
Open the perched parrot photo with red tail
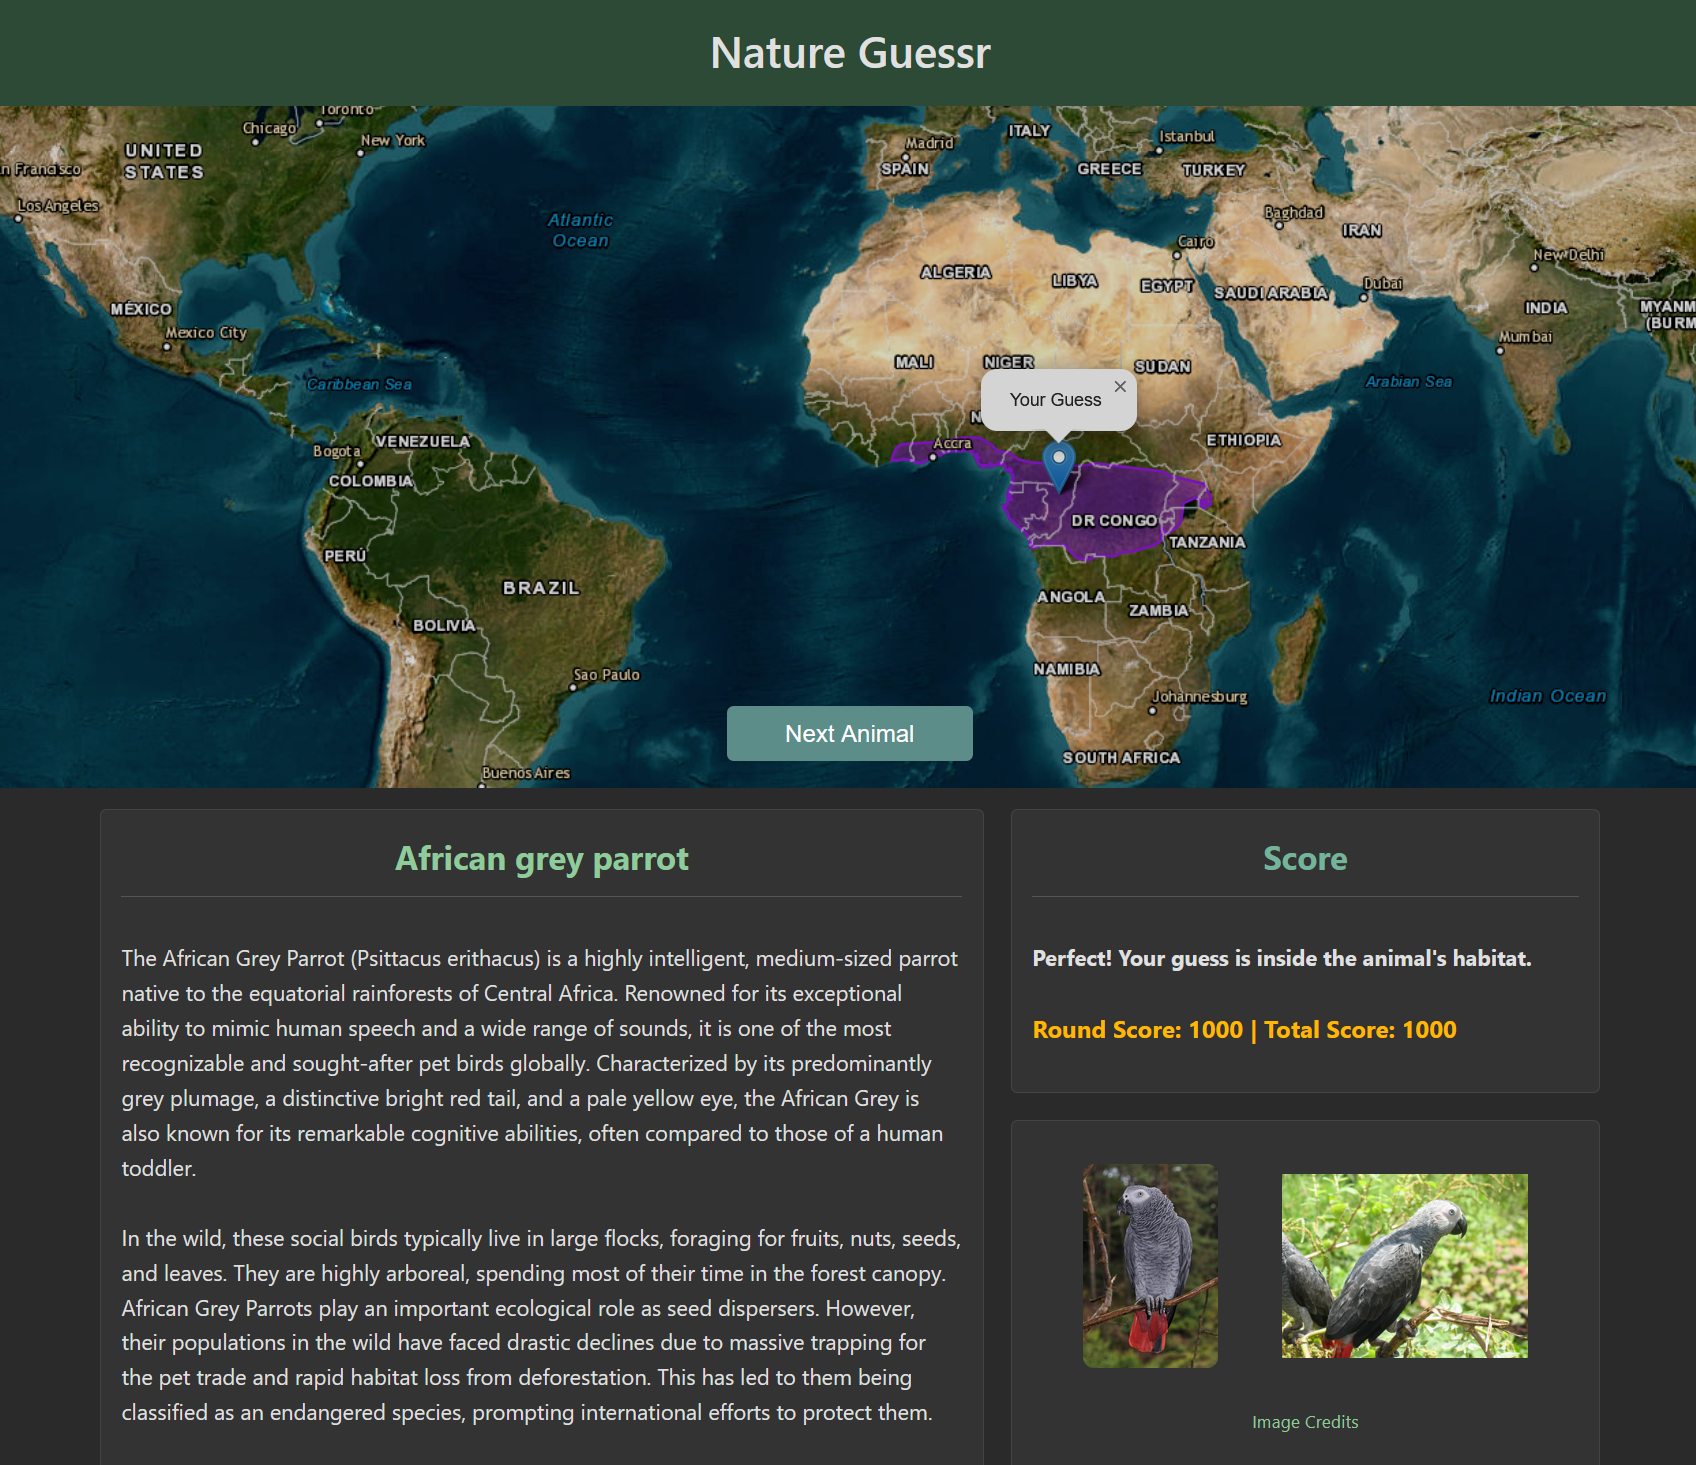click(1150, 1265)
